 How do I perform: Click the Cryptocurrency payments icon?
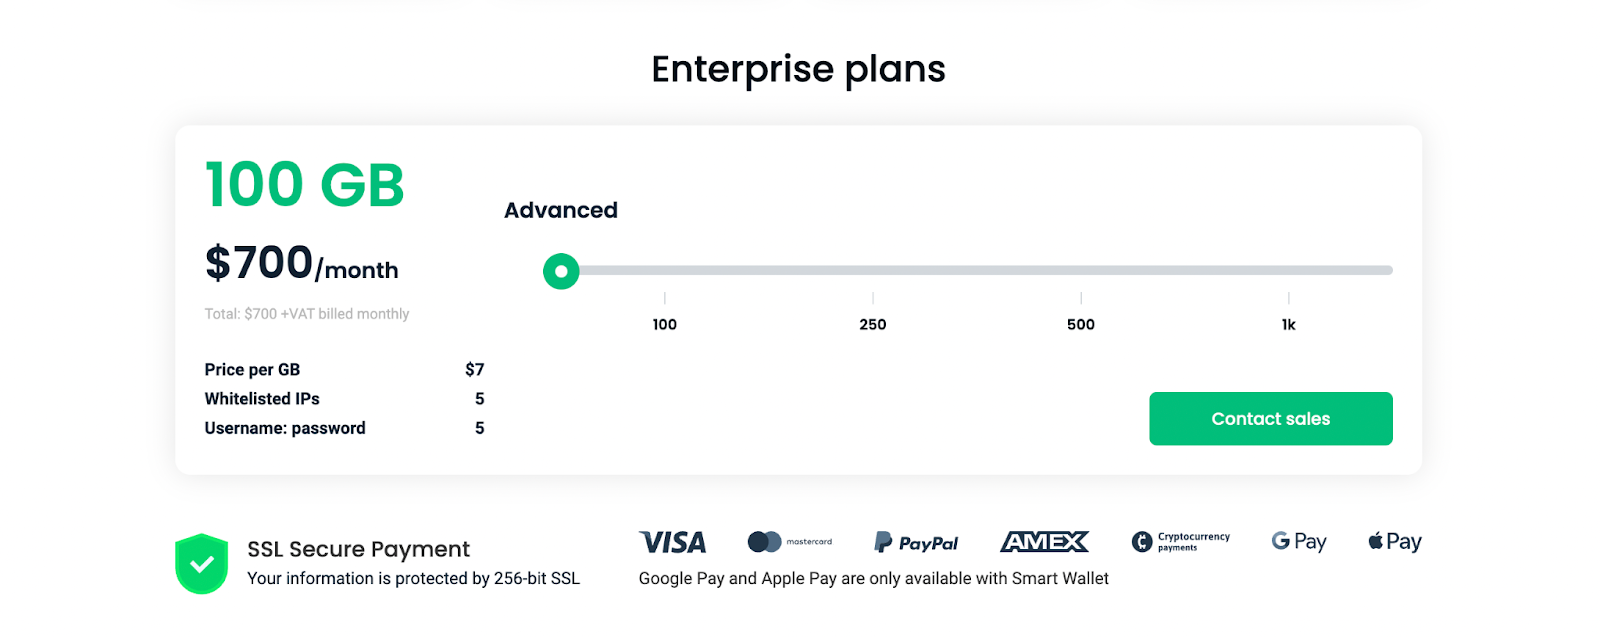coord(1180,542)
